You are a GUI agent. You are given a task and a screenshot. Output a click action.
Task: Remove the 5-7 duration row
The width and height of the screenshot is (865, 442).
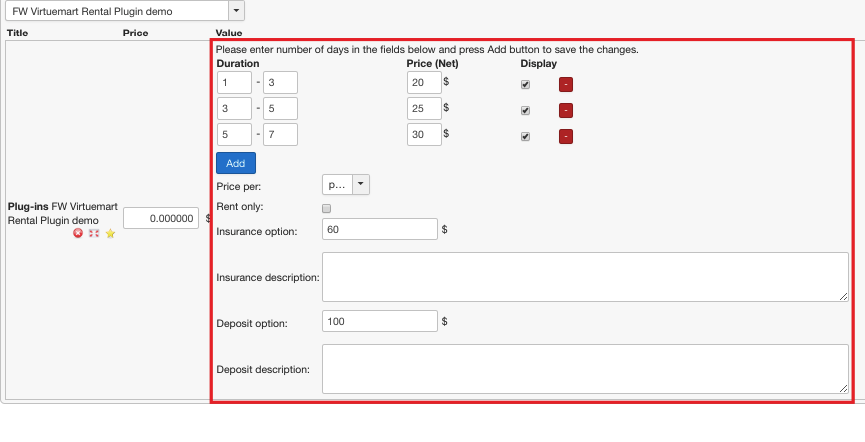tap(565, 136)
